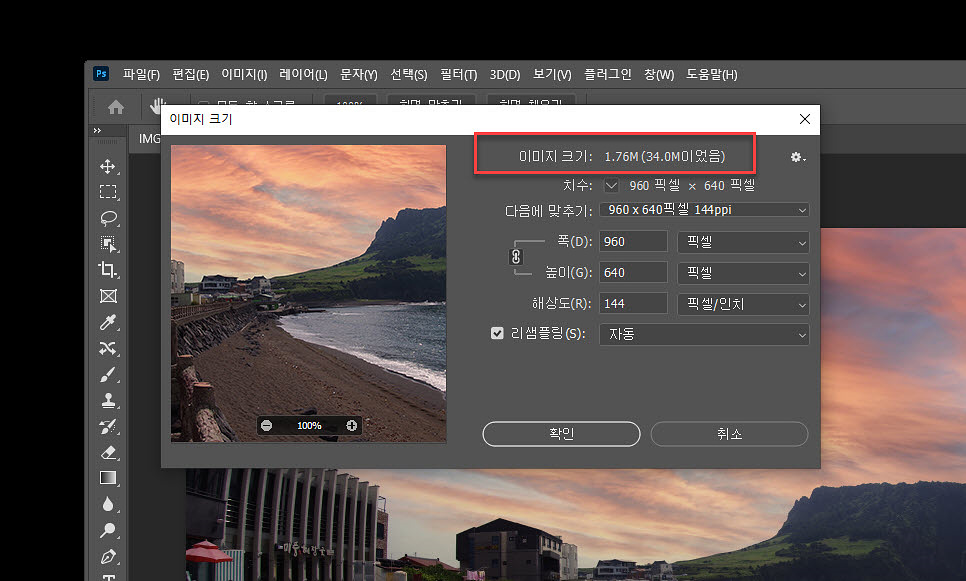
Task: Open the 3D(D) menu
Action: point(505,75)
